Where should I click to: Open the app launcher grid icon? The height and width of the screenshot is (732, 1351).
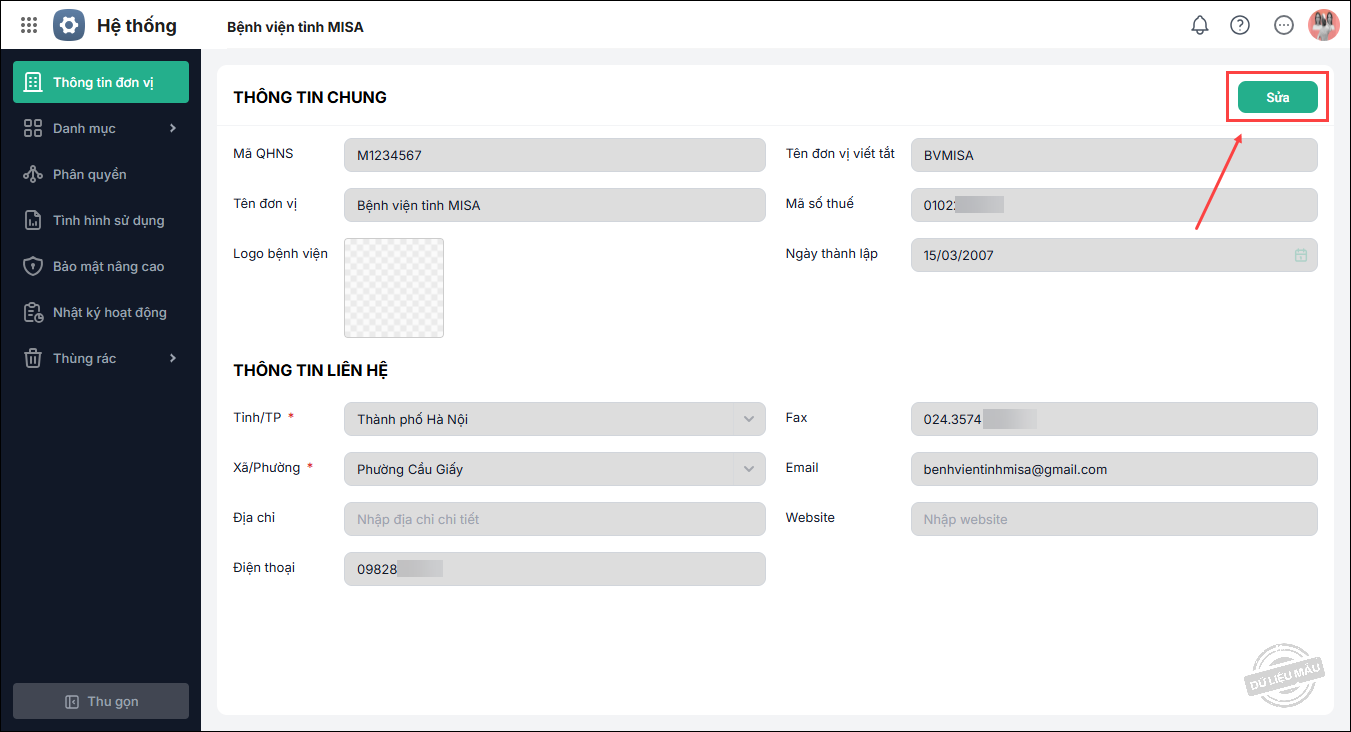29,26
